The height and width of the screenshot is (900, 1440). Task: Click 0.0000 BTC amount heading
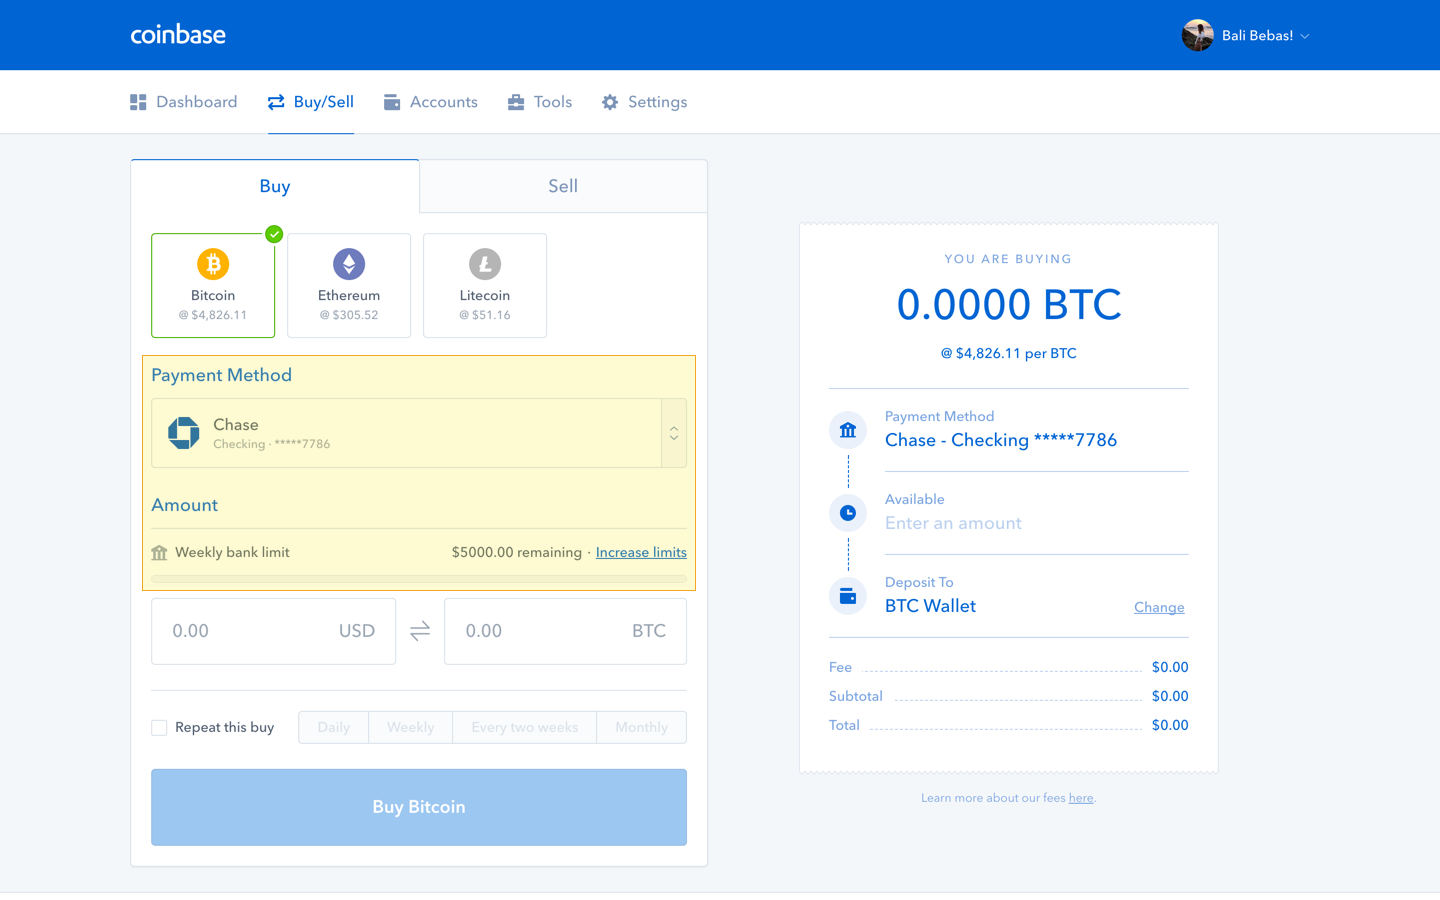click(1009, 304)
